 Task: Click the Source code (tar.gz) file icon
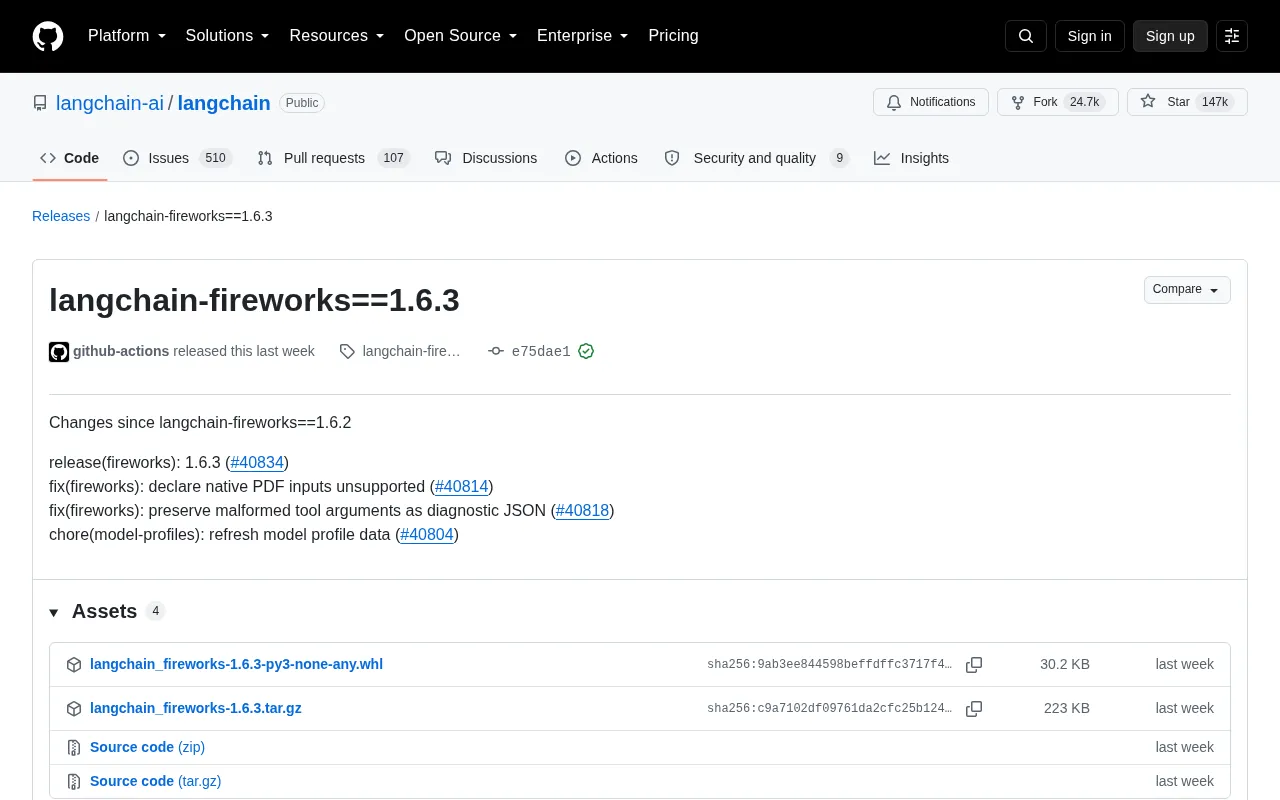[74, 781]
